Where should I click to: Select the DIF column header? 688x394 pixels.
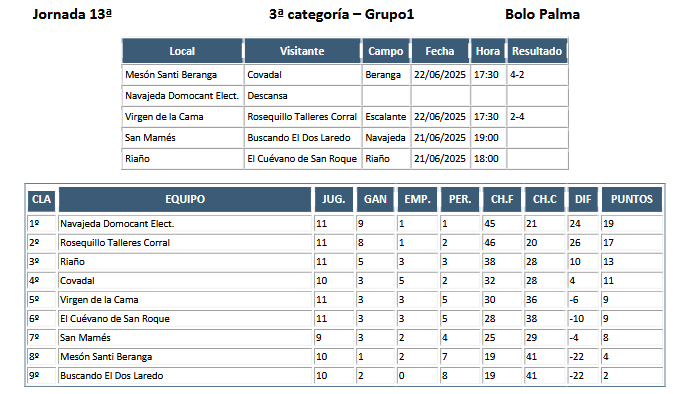point(583,199)
